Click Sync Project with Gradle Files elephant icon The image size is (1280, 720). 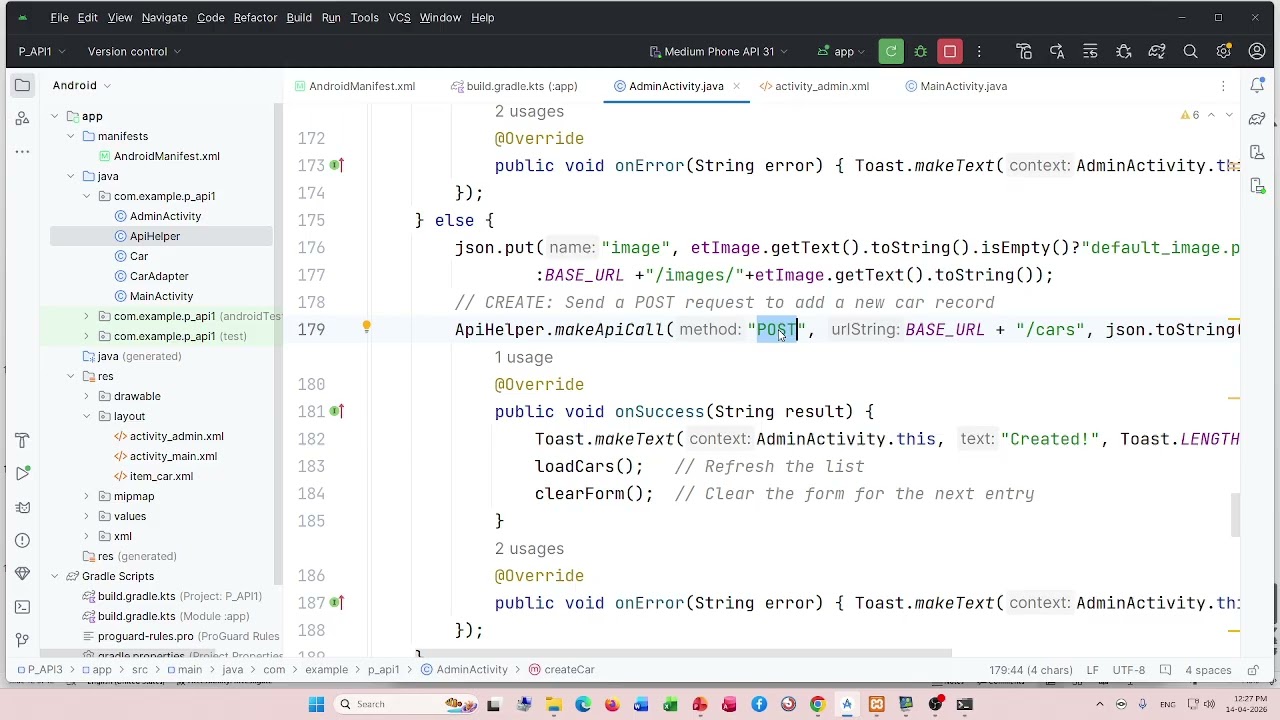tap(1157, 51)
